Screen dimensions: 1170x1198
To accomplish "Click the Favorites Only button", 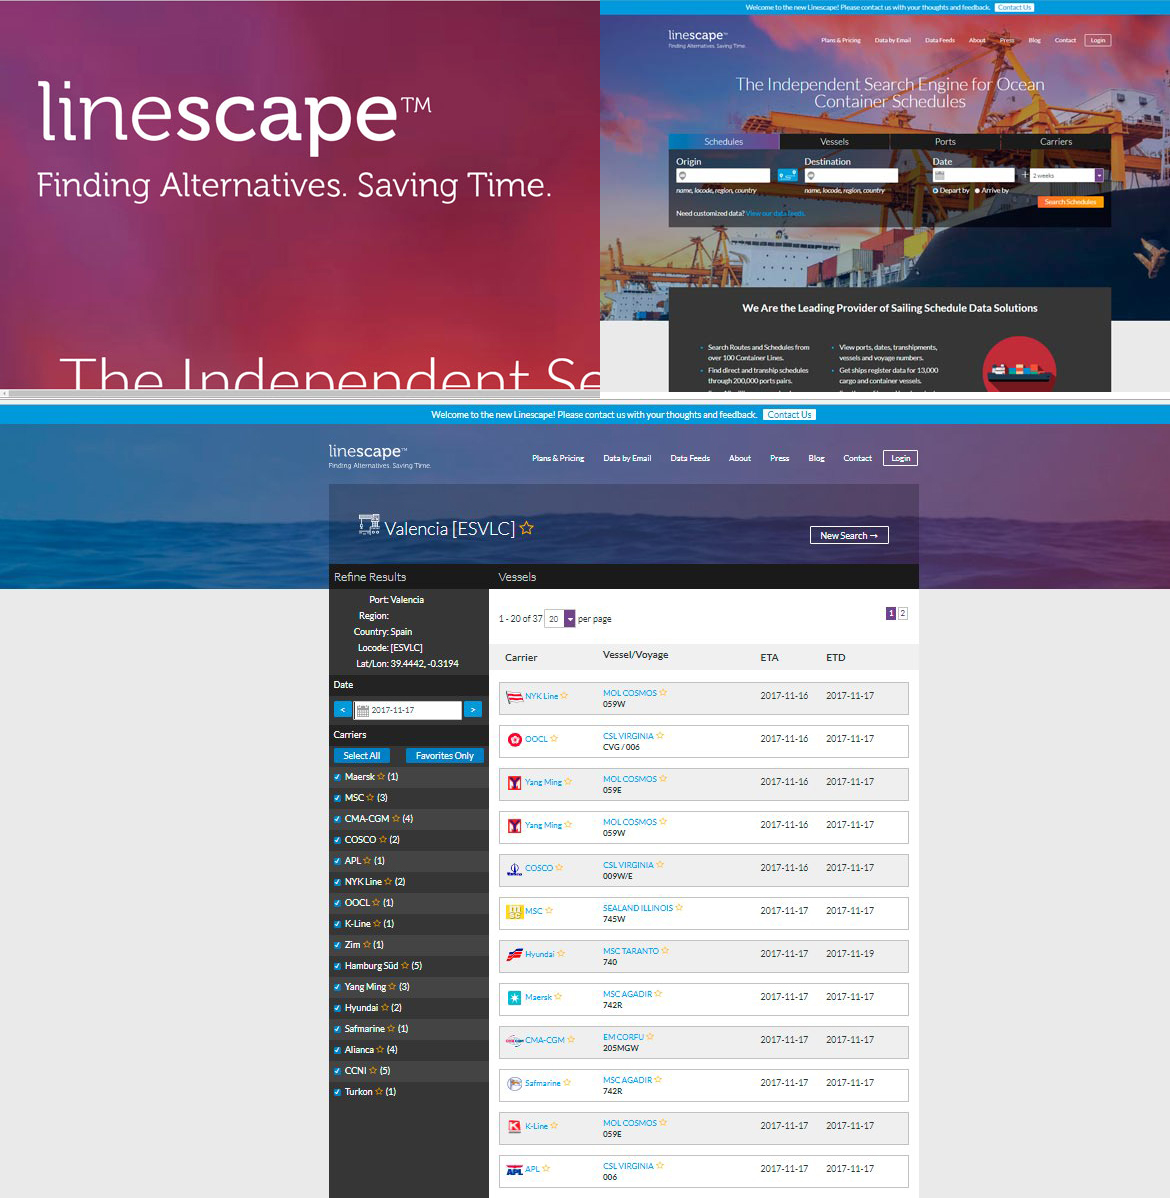I will point(445,756).
